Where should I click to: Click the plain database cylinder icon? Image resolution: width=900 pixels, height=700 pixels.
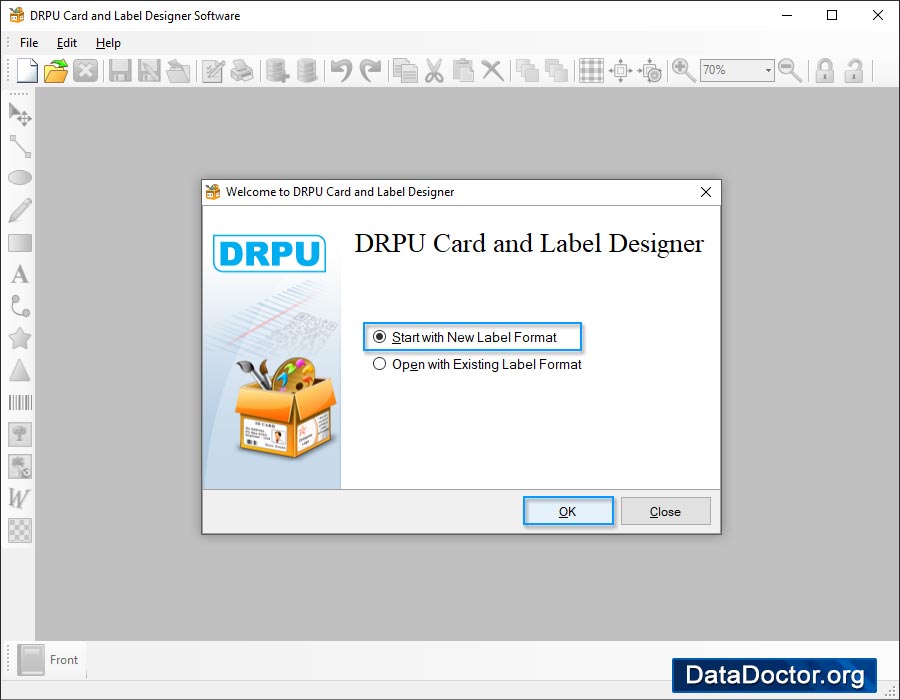[x=307, y=71]
